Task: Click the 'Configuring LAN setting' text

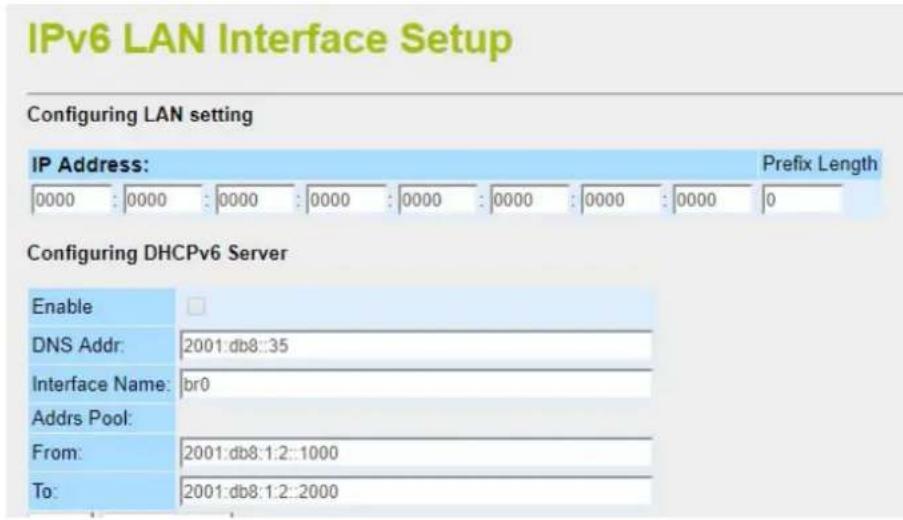Action: coord(140,115)
